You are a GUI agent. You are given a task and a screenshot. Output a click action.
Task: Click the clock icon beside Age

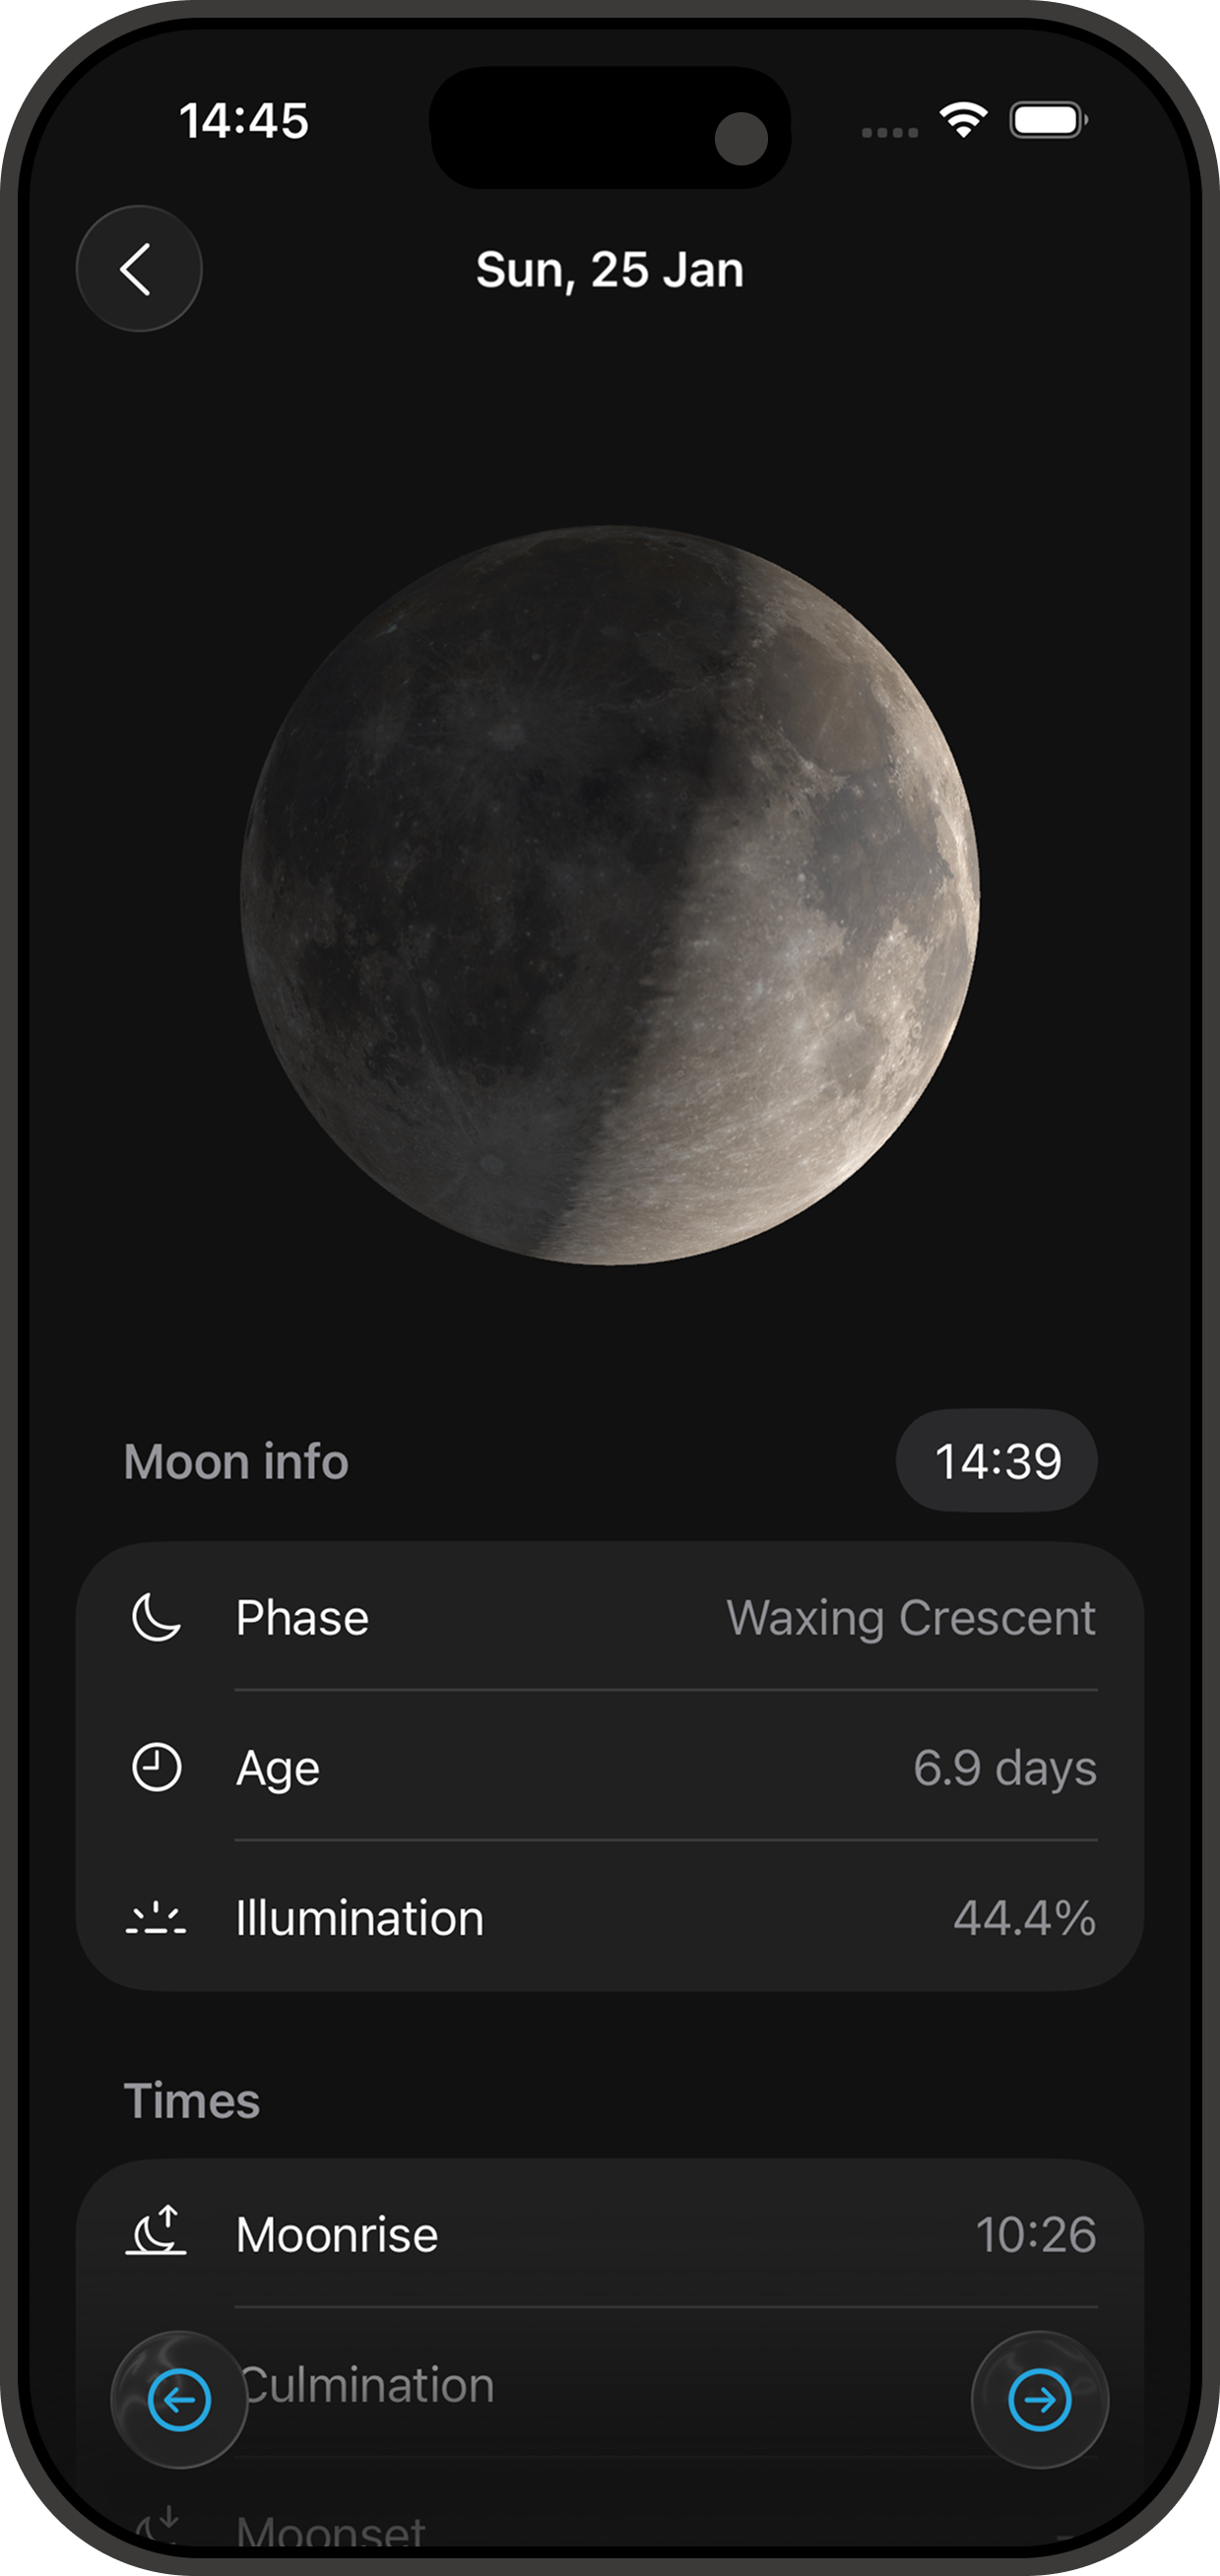point(155,1765)
